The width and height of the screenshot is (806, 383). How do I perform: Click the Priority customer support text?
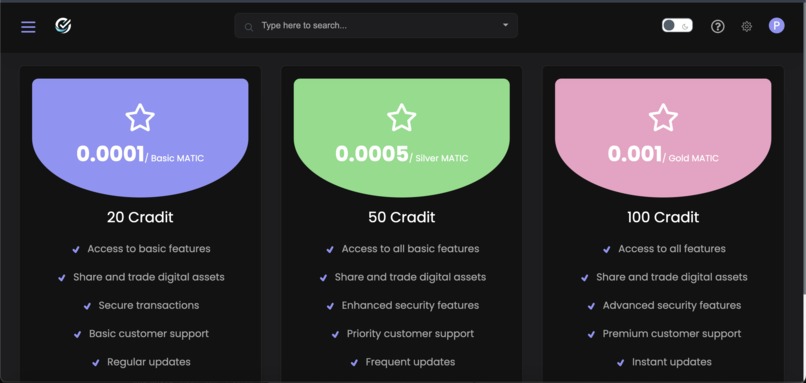(410, 334)
